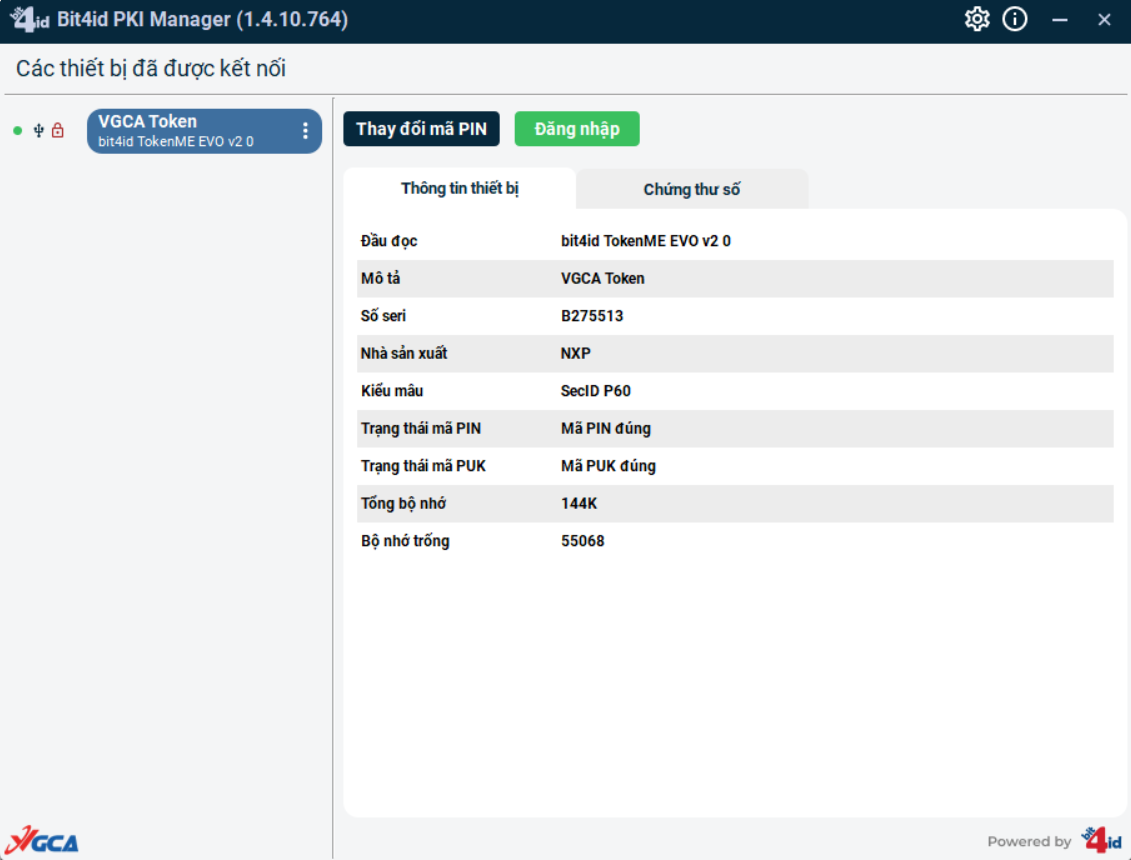Close the PKI Manager window
1131x860 pixels.
pos(1104,20)
